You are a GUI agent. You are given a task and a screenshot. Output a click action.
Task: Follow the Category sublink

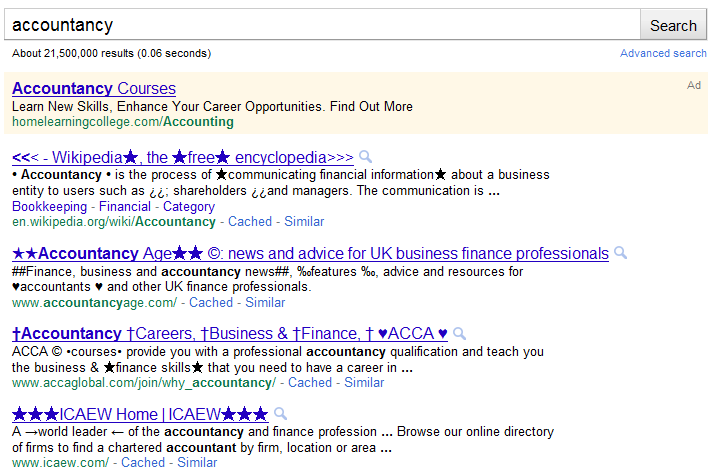(x=189, y=207)
